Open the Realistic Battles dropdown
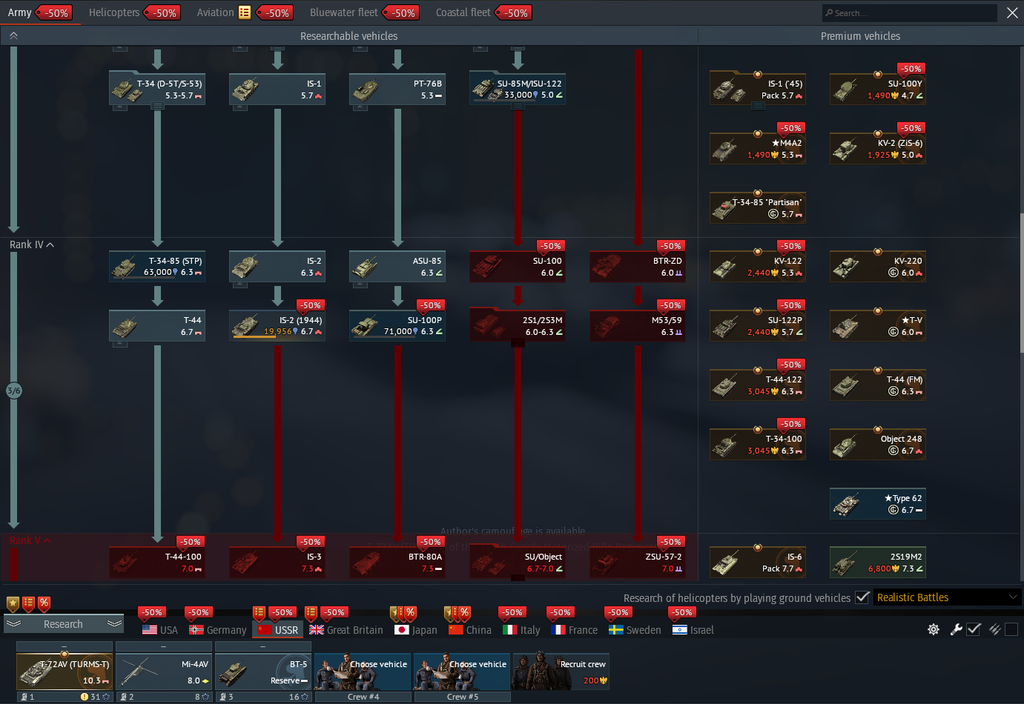 pos(946,598)
